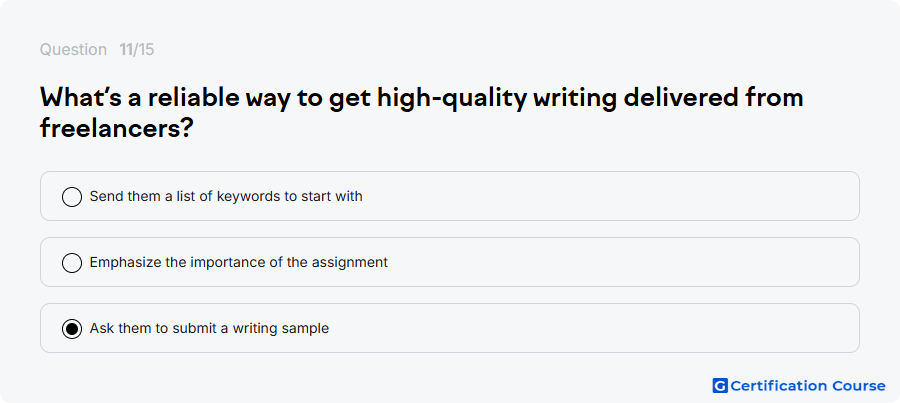This screenshot has width=900, height=403.
Task: Select the radio button for keywords list option
Action: pos(72,196)
